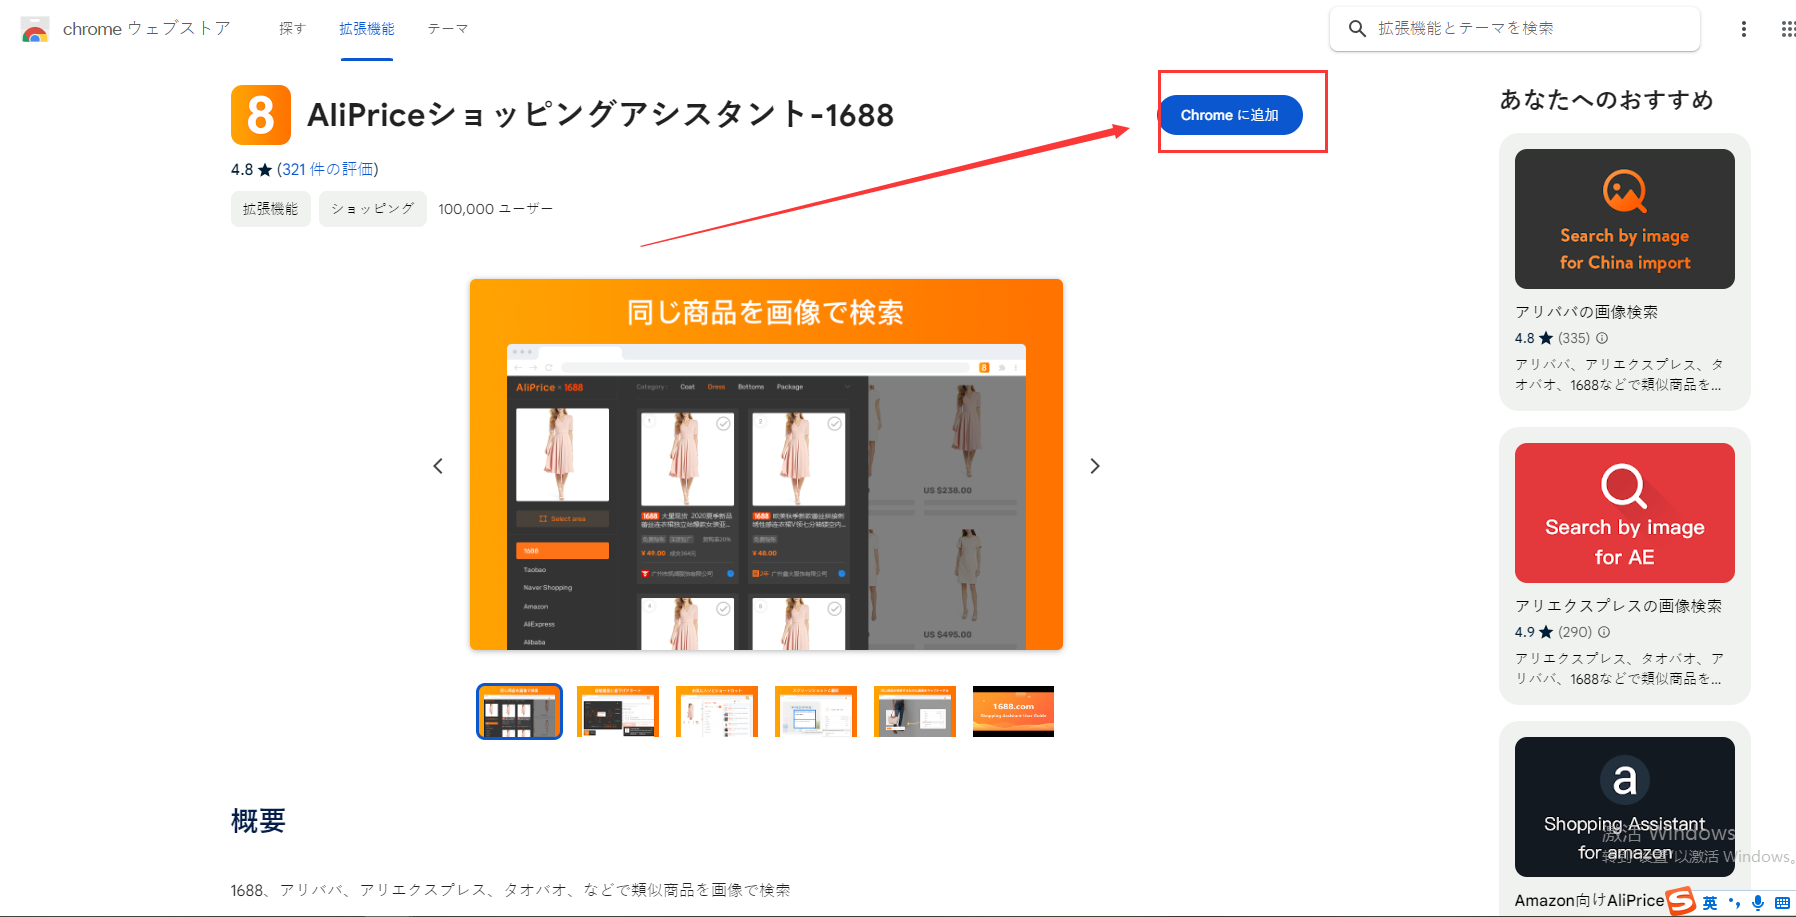
Task: Open the Search by image for AE card
Action: [1625, 513]
